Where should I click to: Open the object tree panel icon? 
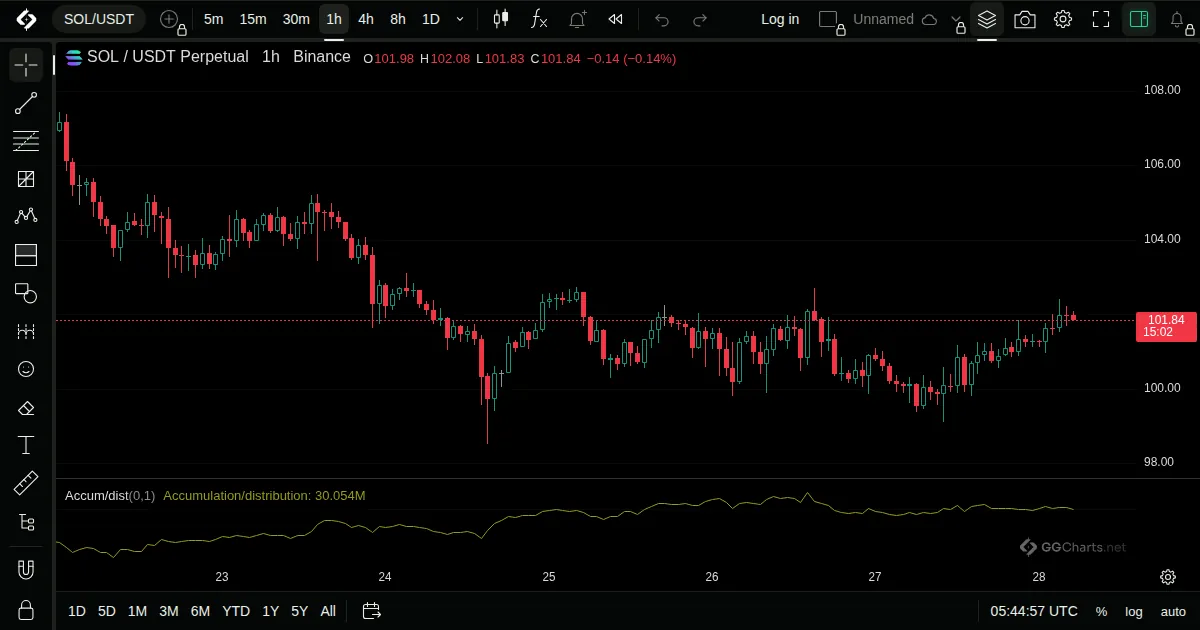[26, 521]
